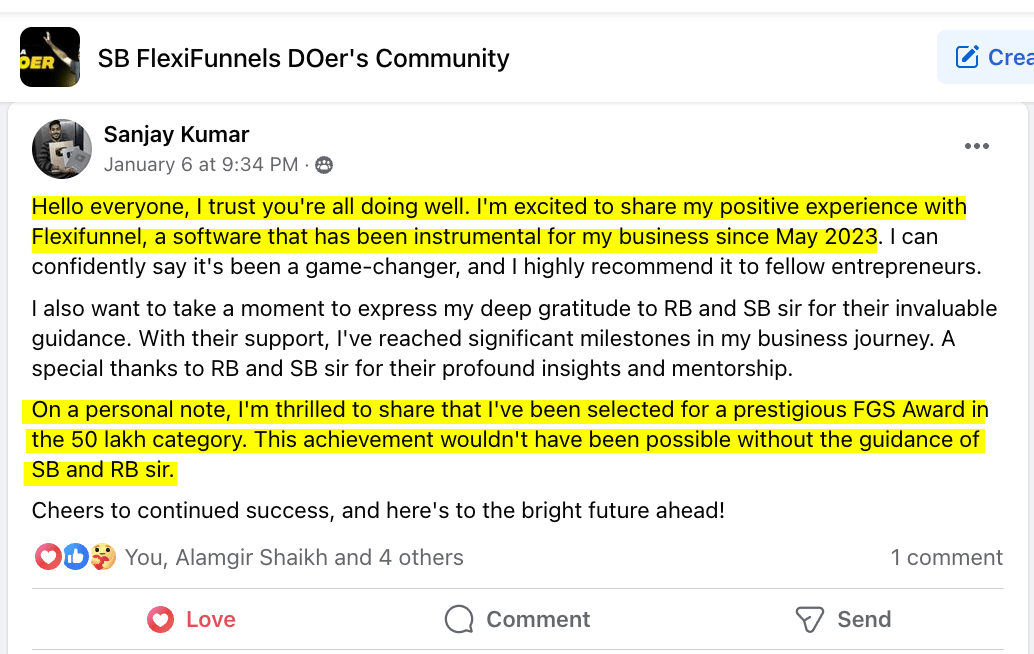This screenshot has height=654, width=1034.
Task: Click the red heart reaction icon in summary
Action: tap(47, 557)
